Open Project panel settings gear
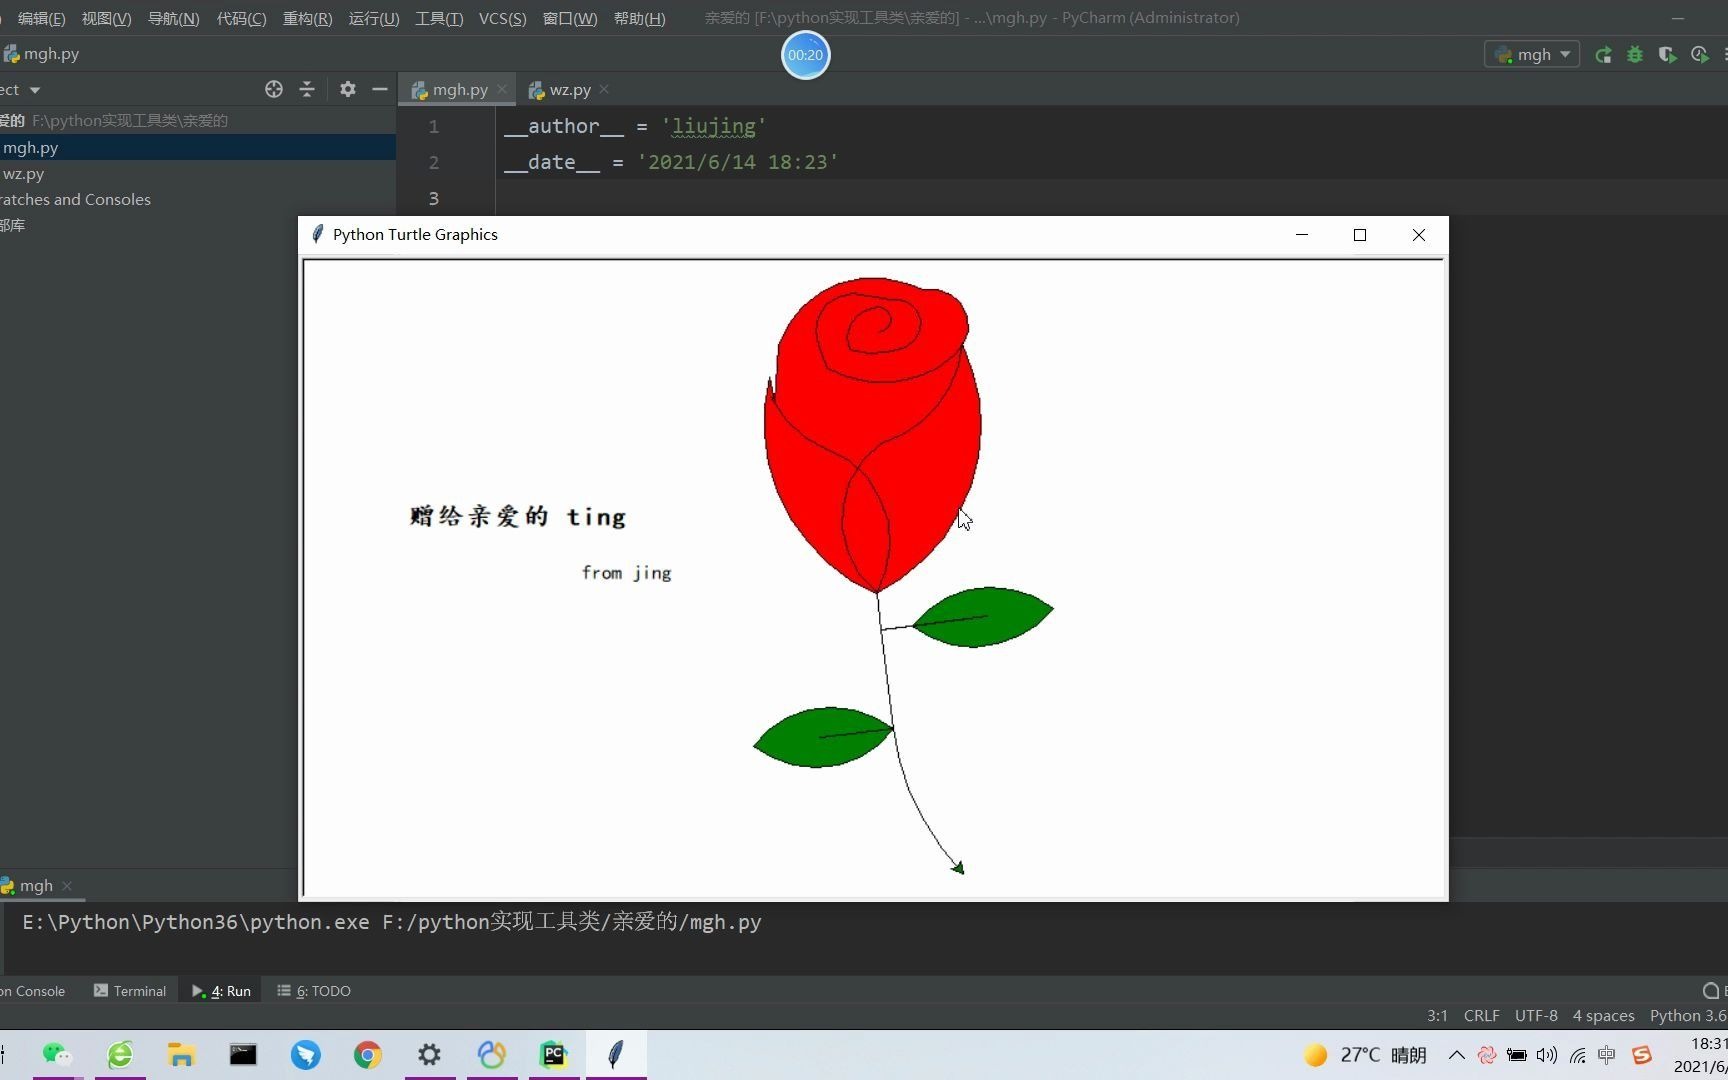 347,89
